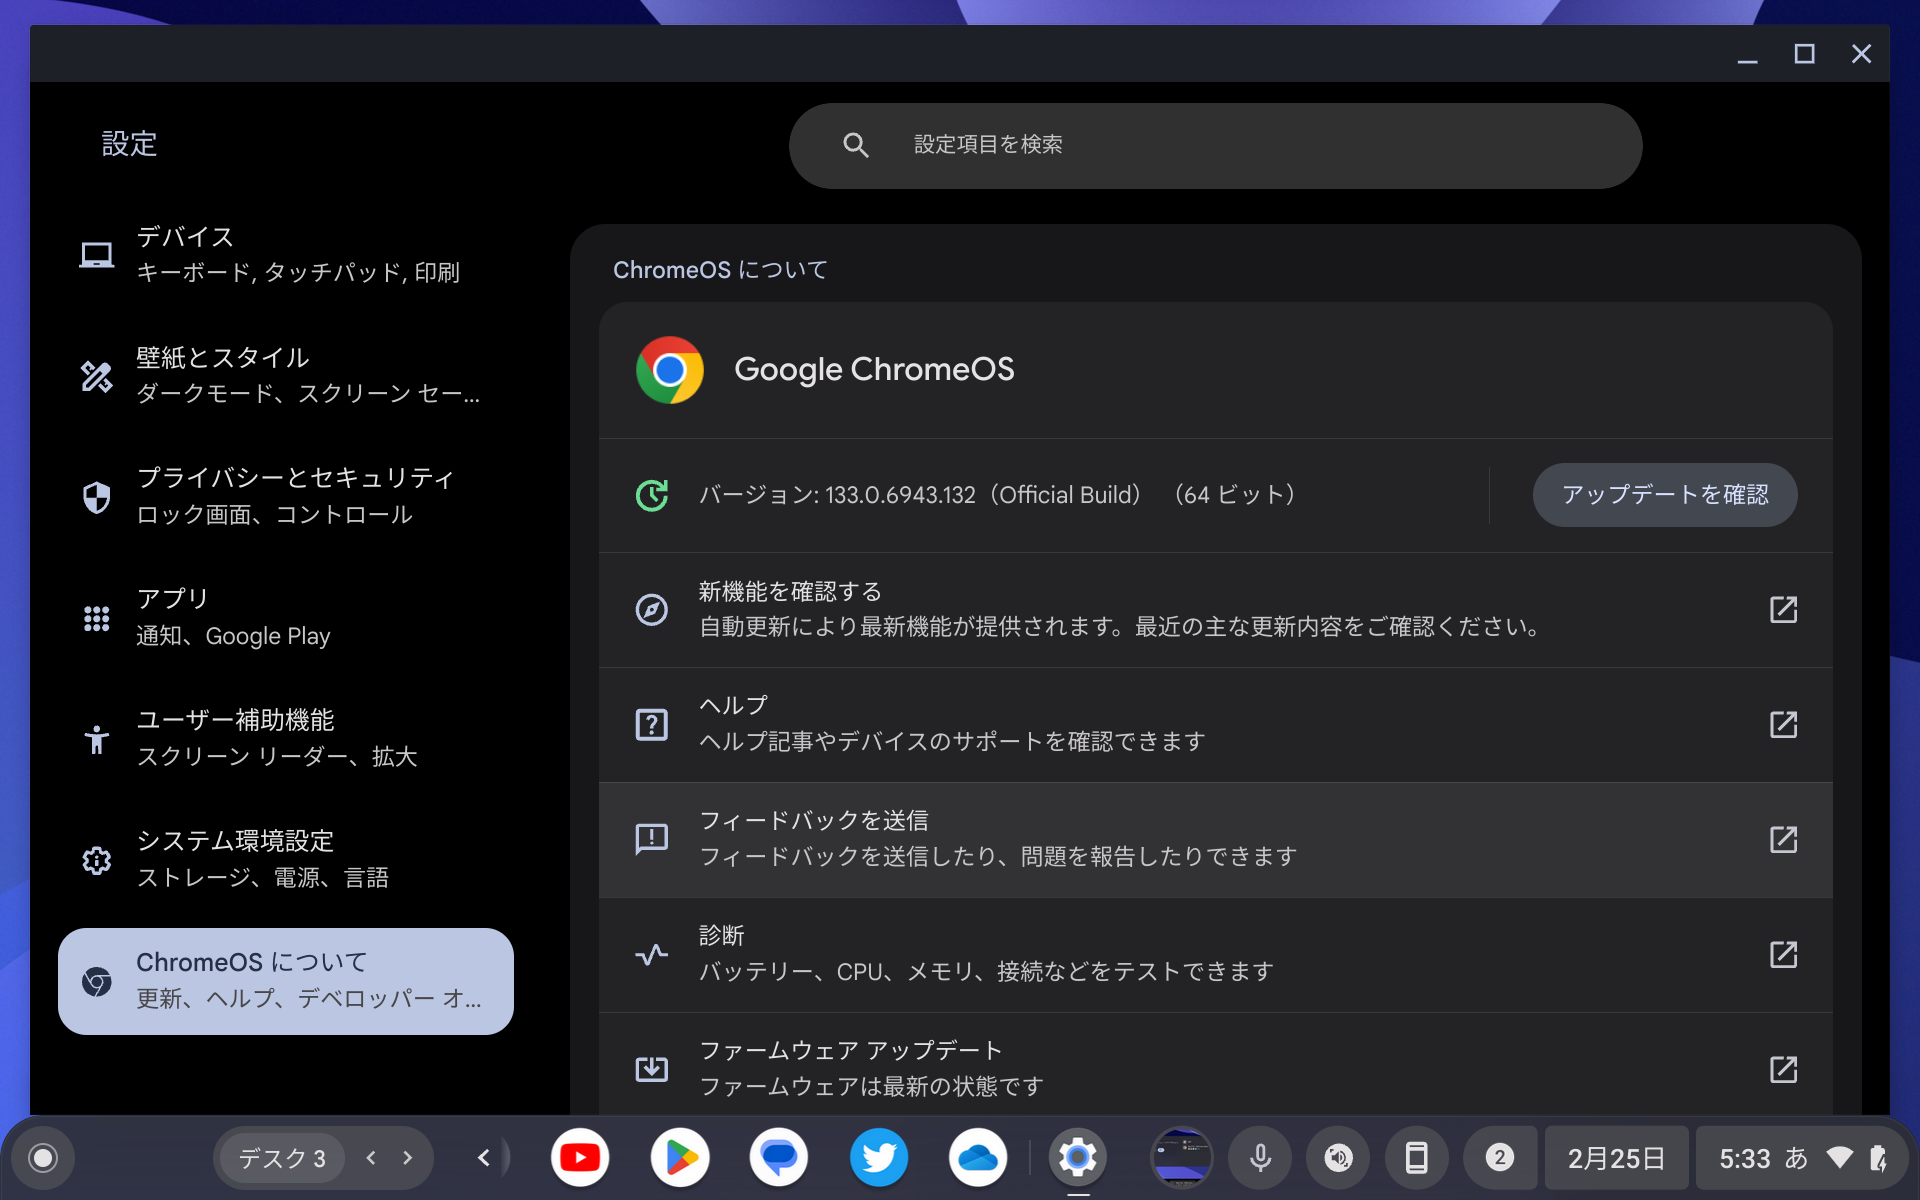The width and height of the screenshot is (1920, 1200).
Task: Expand hidden shelf apps with the chevron
Action: (484, 1157)
